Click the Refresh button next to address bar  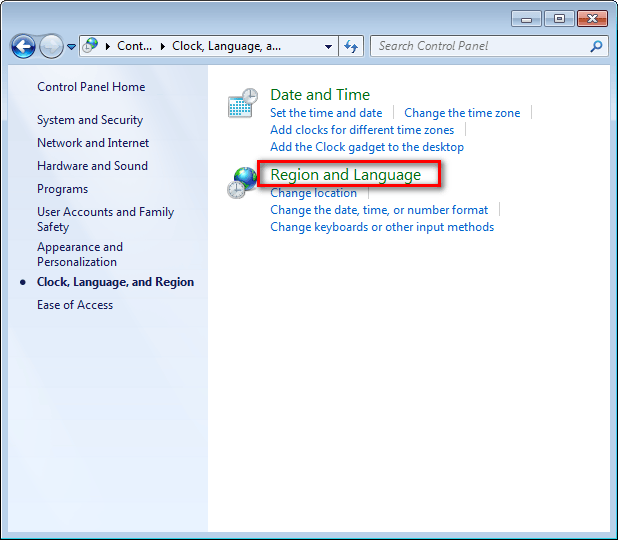pos(351,46)
